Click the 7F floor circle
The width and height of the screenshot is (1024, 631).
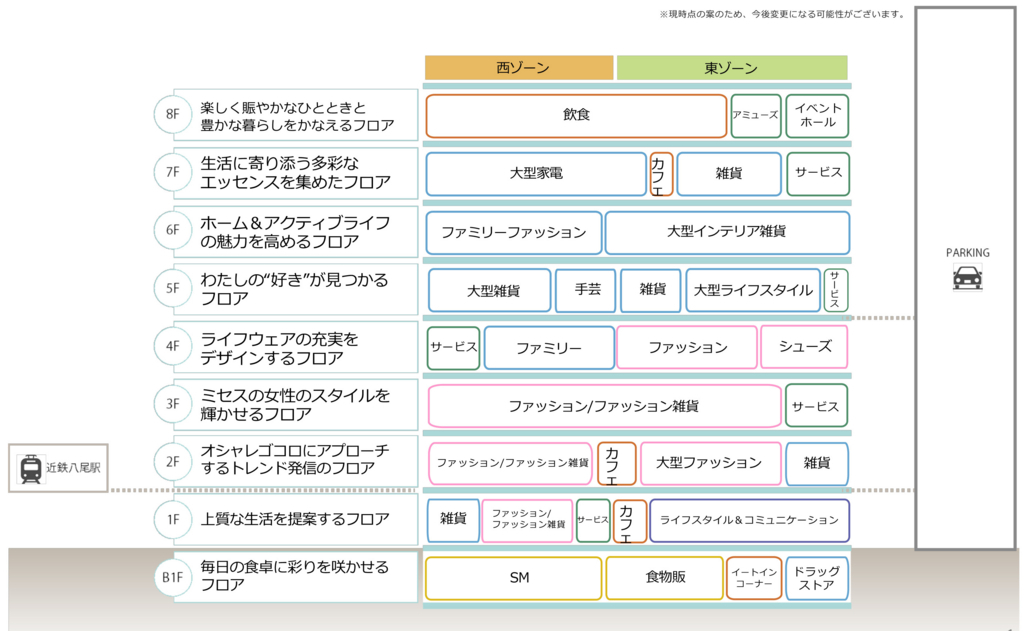pyautogui.click(x=172, y=172)
